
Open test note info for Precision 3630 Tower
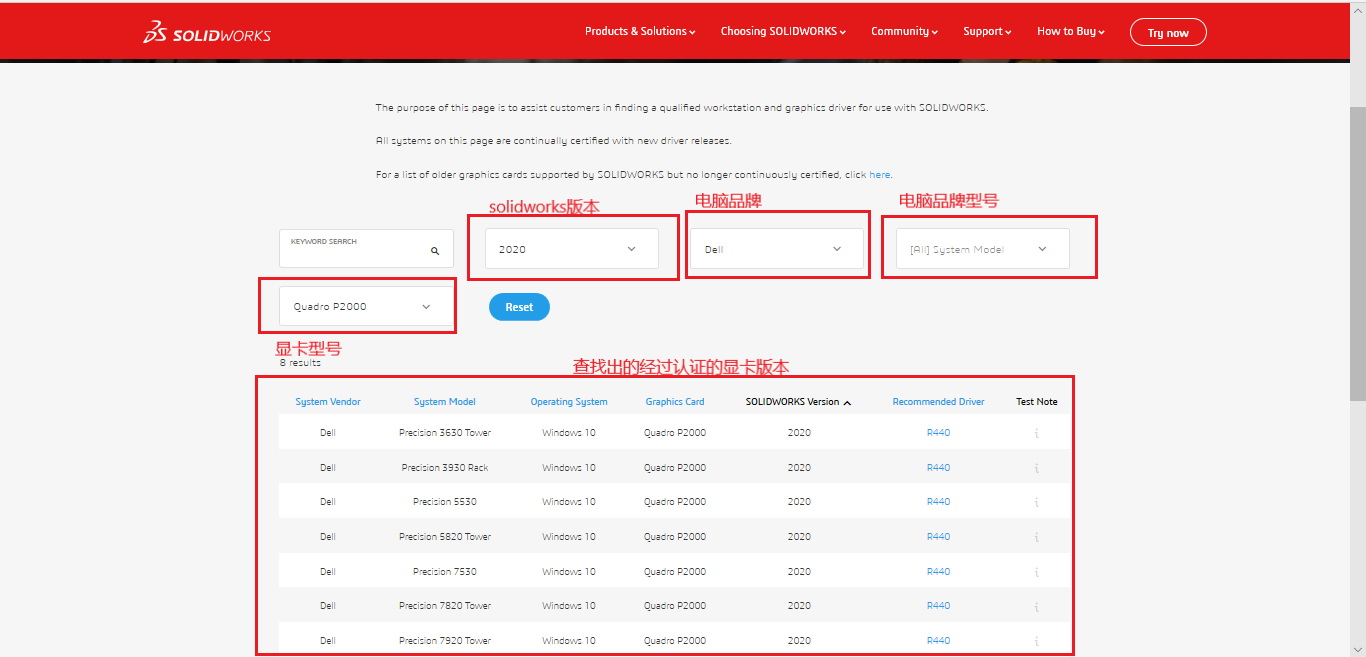pos(1036,433)
